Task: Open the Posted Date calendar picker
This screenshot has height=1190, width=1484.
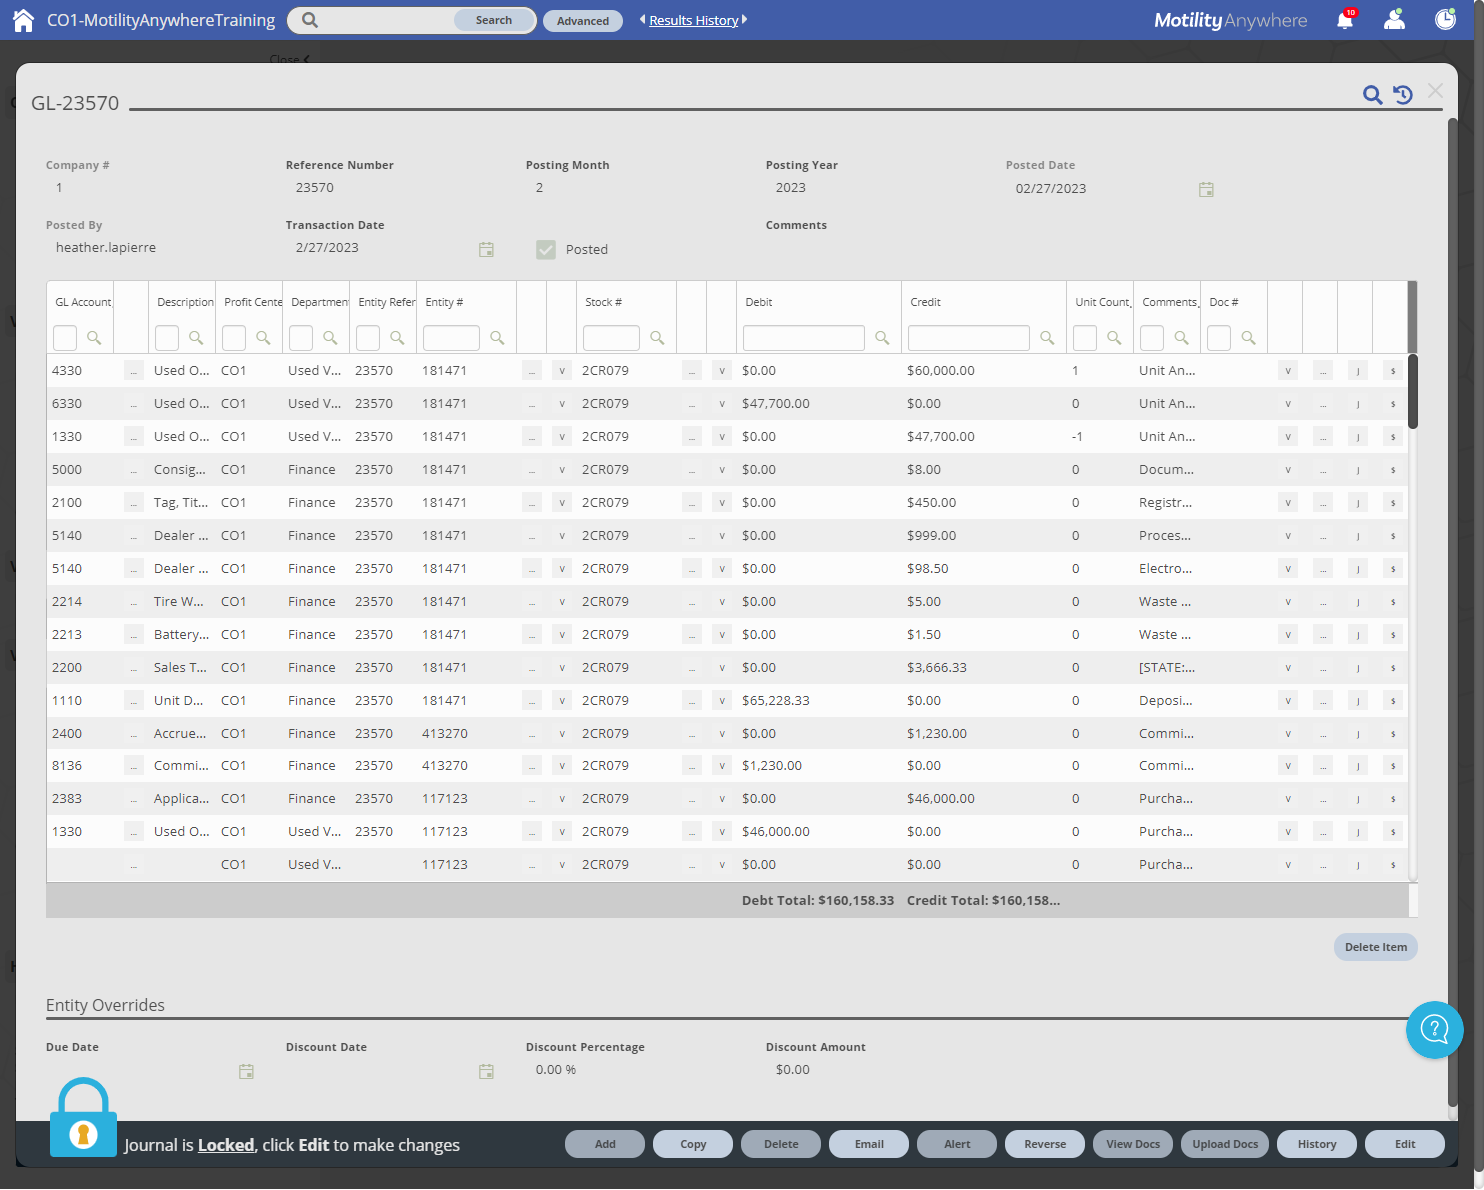Action: point(1206,189)
